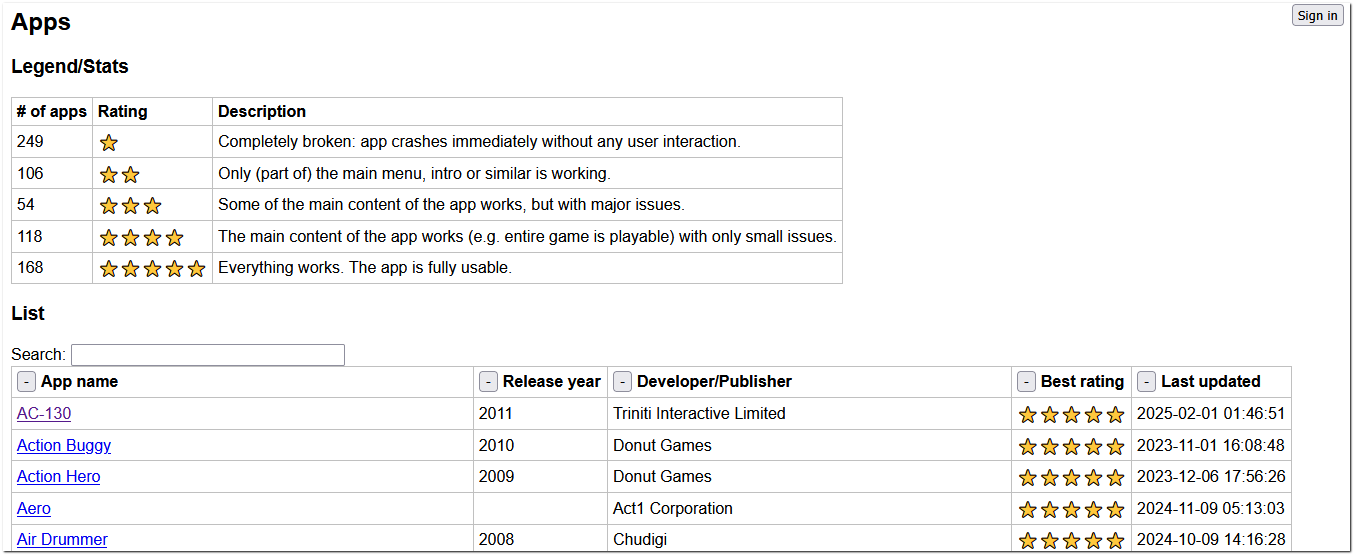
Task: Click the 'Completely broken' description text
Action: (479, 141)
